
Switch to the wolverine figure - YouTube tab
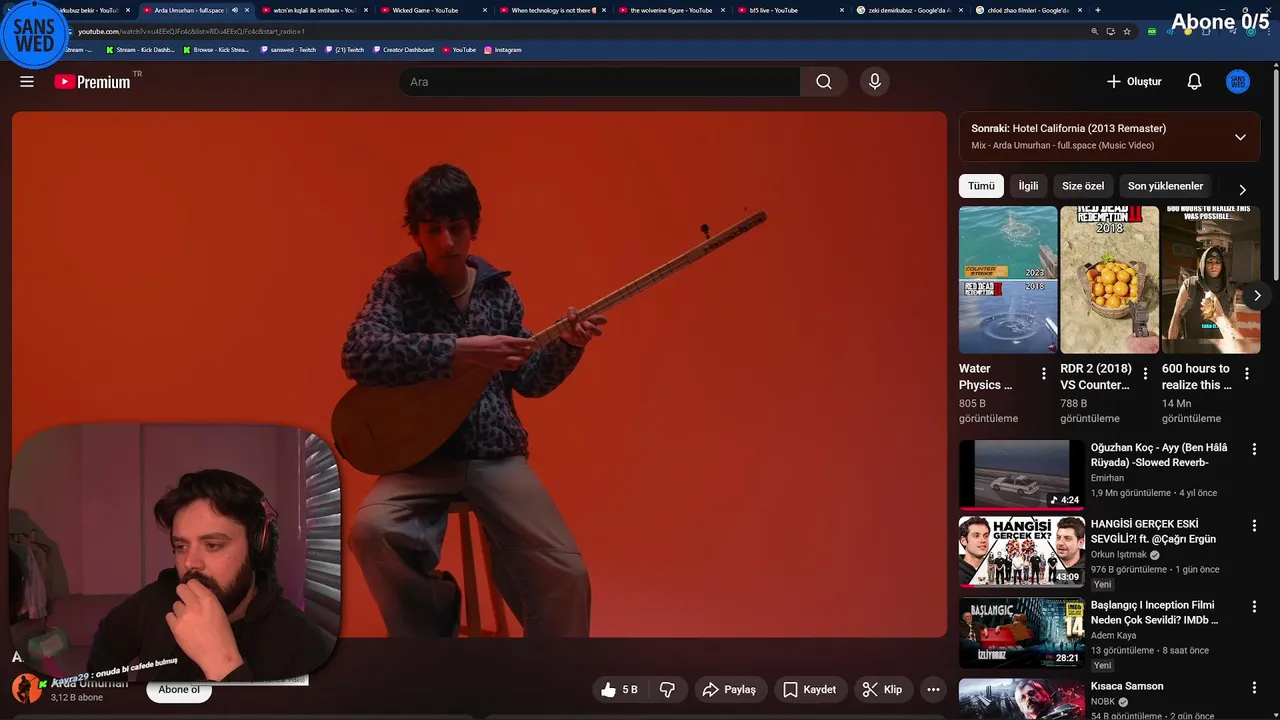(671, 10)
